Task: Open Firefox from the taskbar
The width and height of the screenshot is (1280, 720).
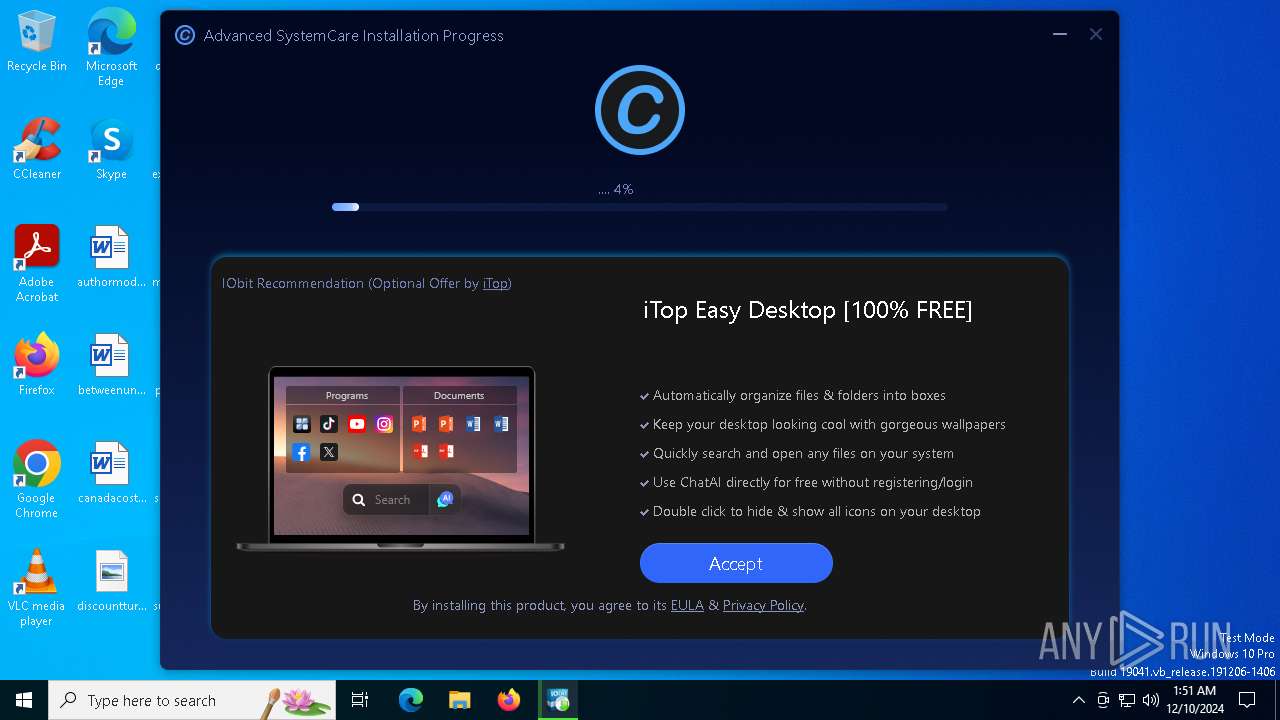Action: point(508,700)
